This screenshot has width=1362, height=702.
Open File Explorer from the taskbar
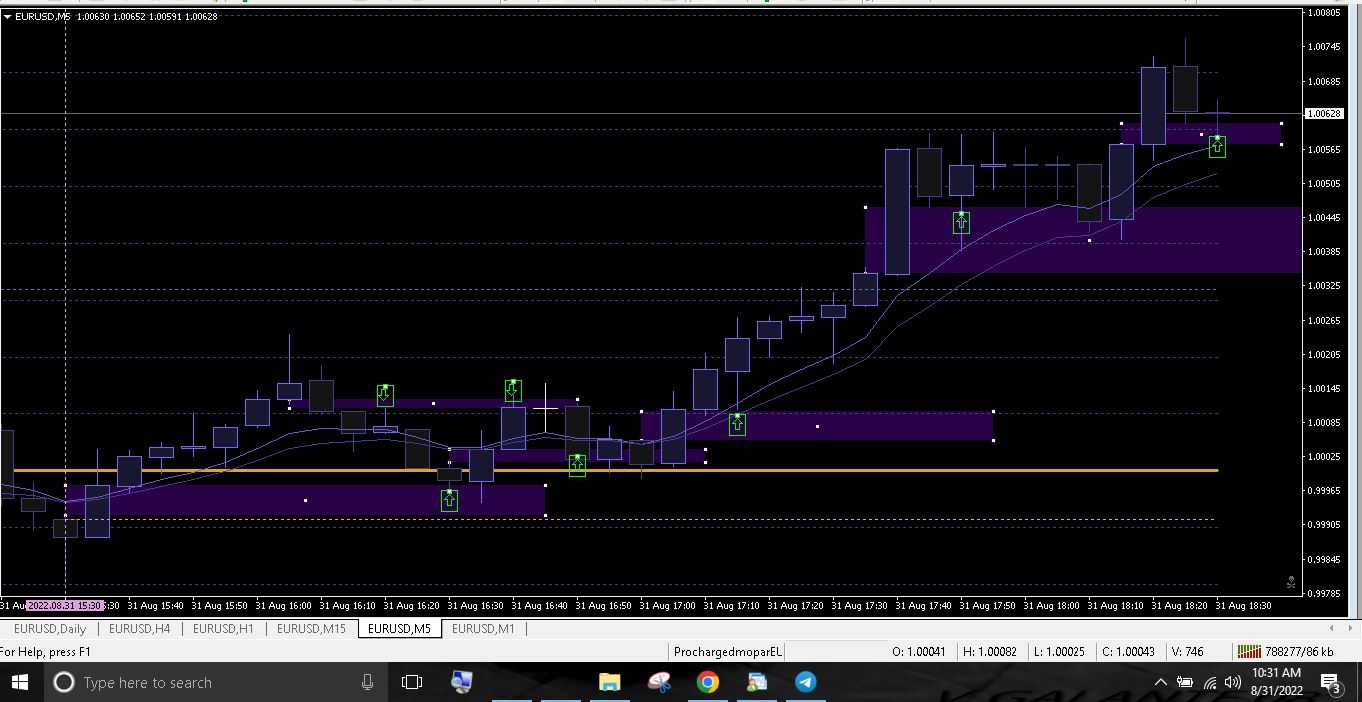pos(609,682)
